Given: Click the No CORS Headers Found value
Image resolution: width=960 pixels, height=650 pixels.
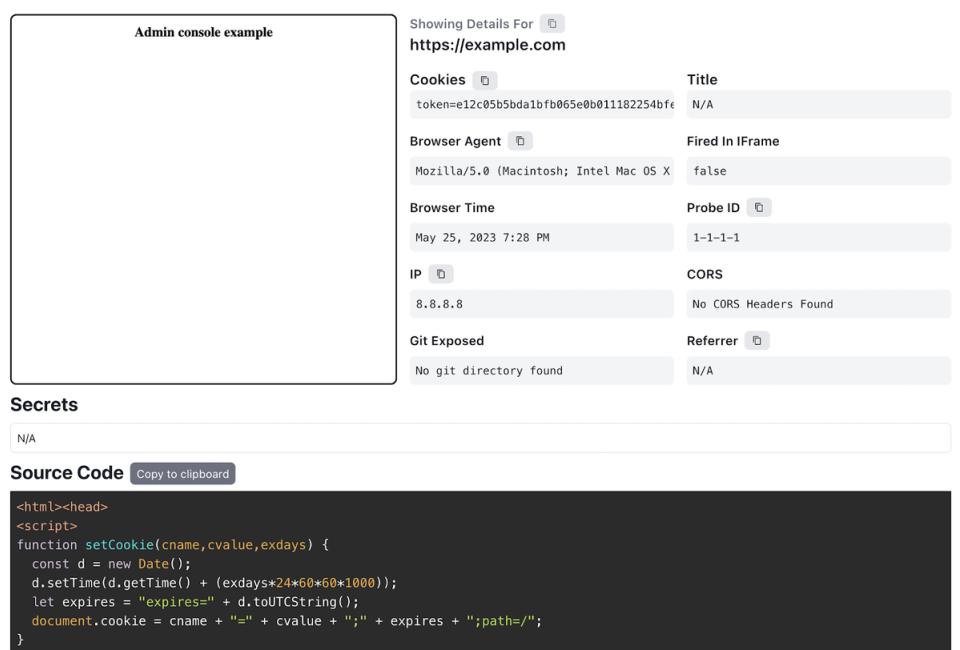Looking at the screenshot, I should pos(819,304).
